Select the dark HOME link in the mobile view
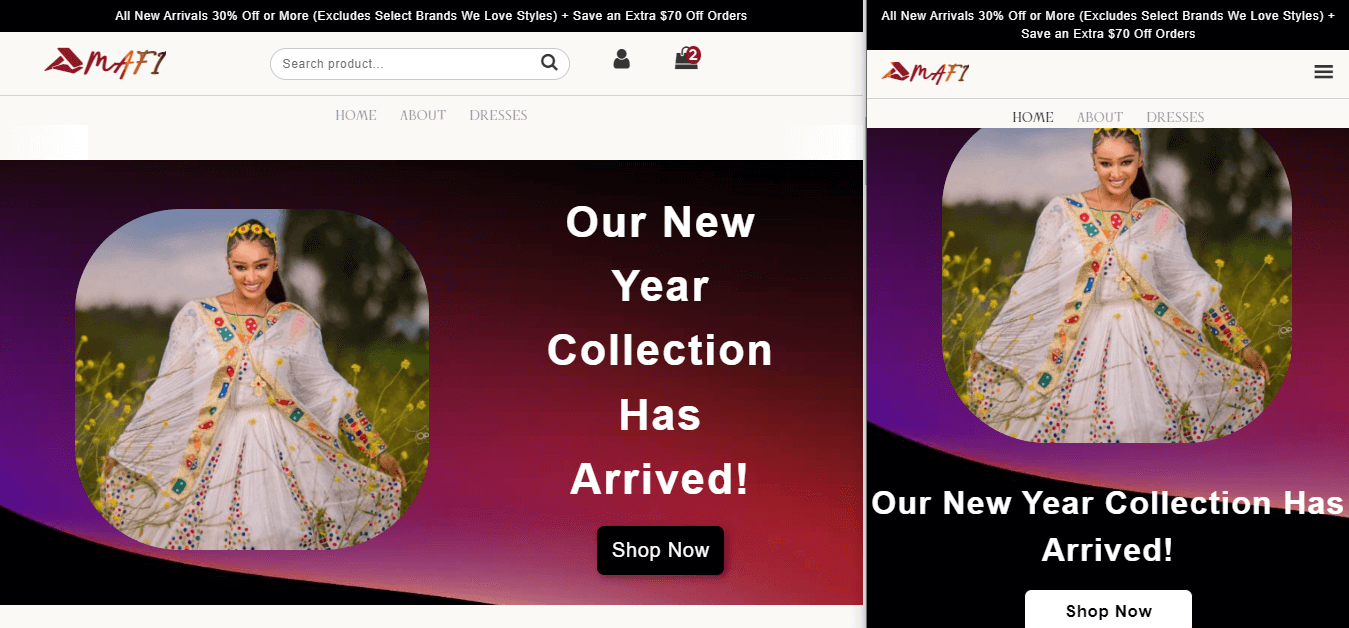The width and height of the screenshot is (1349, 628). tap(1033, 117)
